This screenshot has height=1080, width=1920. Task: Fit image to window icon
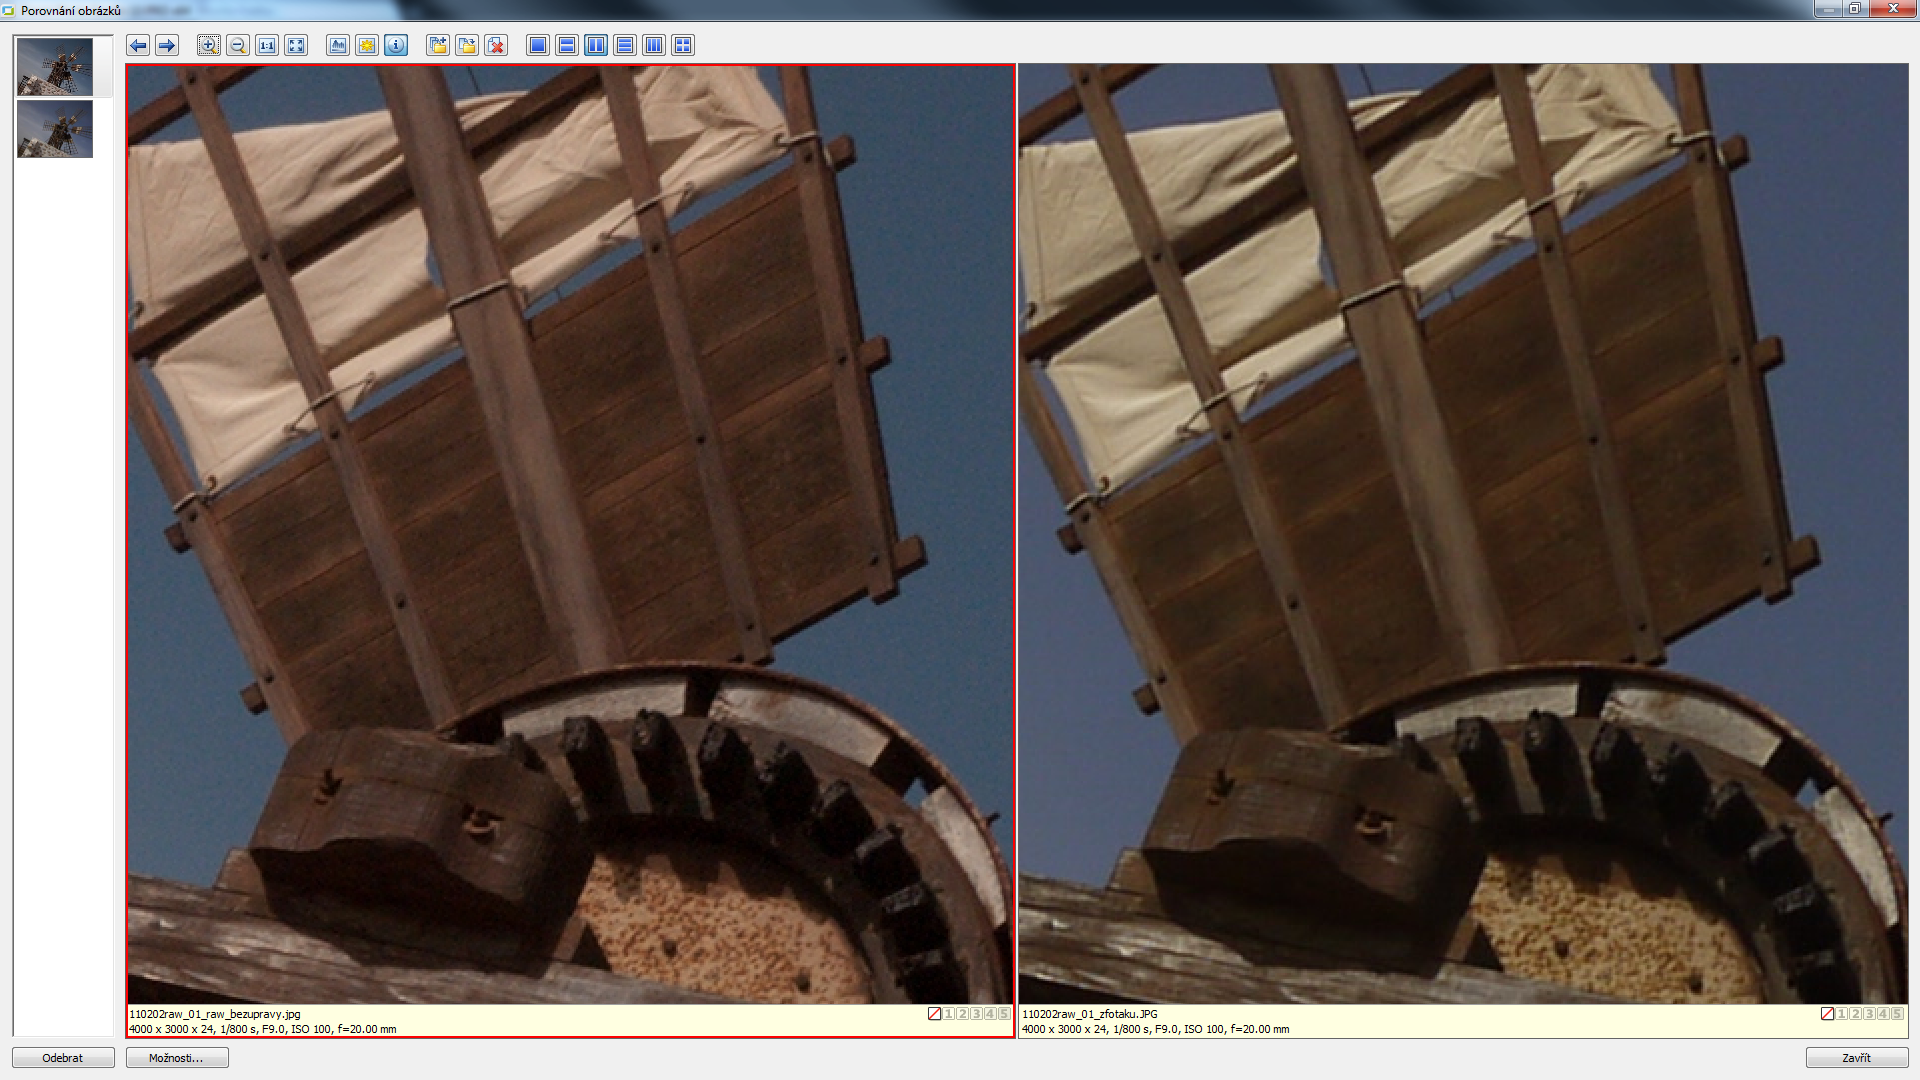(x=296, y=45)
